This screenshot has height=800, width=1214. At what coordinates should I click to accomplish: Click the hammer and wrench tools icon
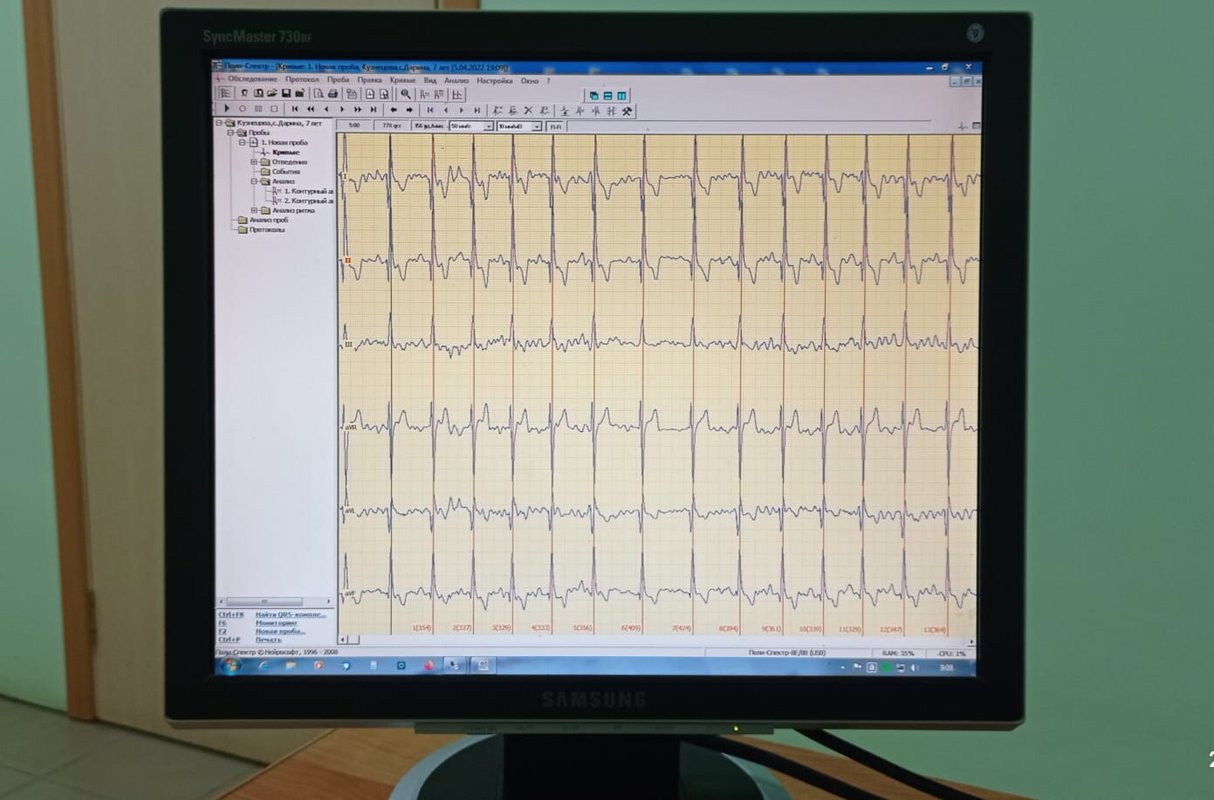coord(627,111)
